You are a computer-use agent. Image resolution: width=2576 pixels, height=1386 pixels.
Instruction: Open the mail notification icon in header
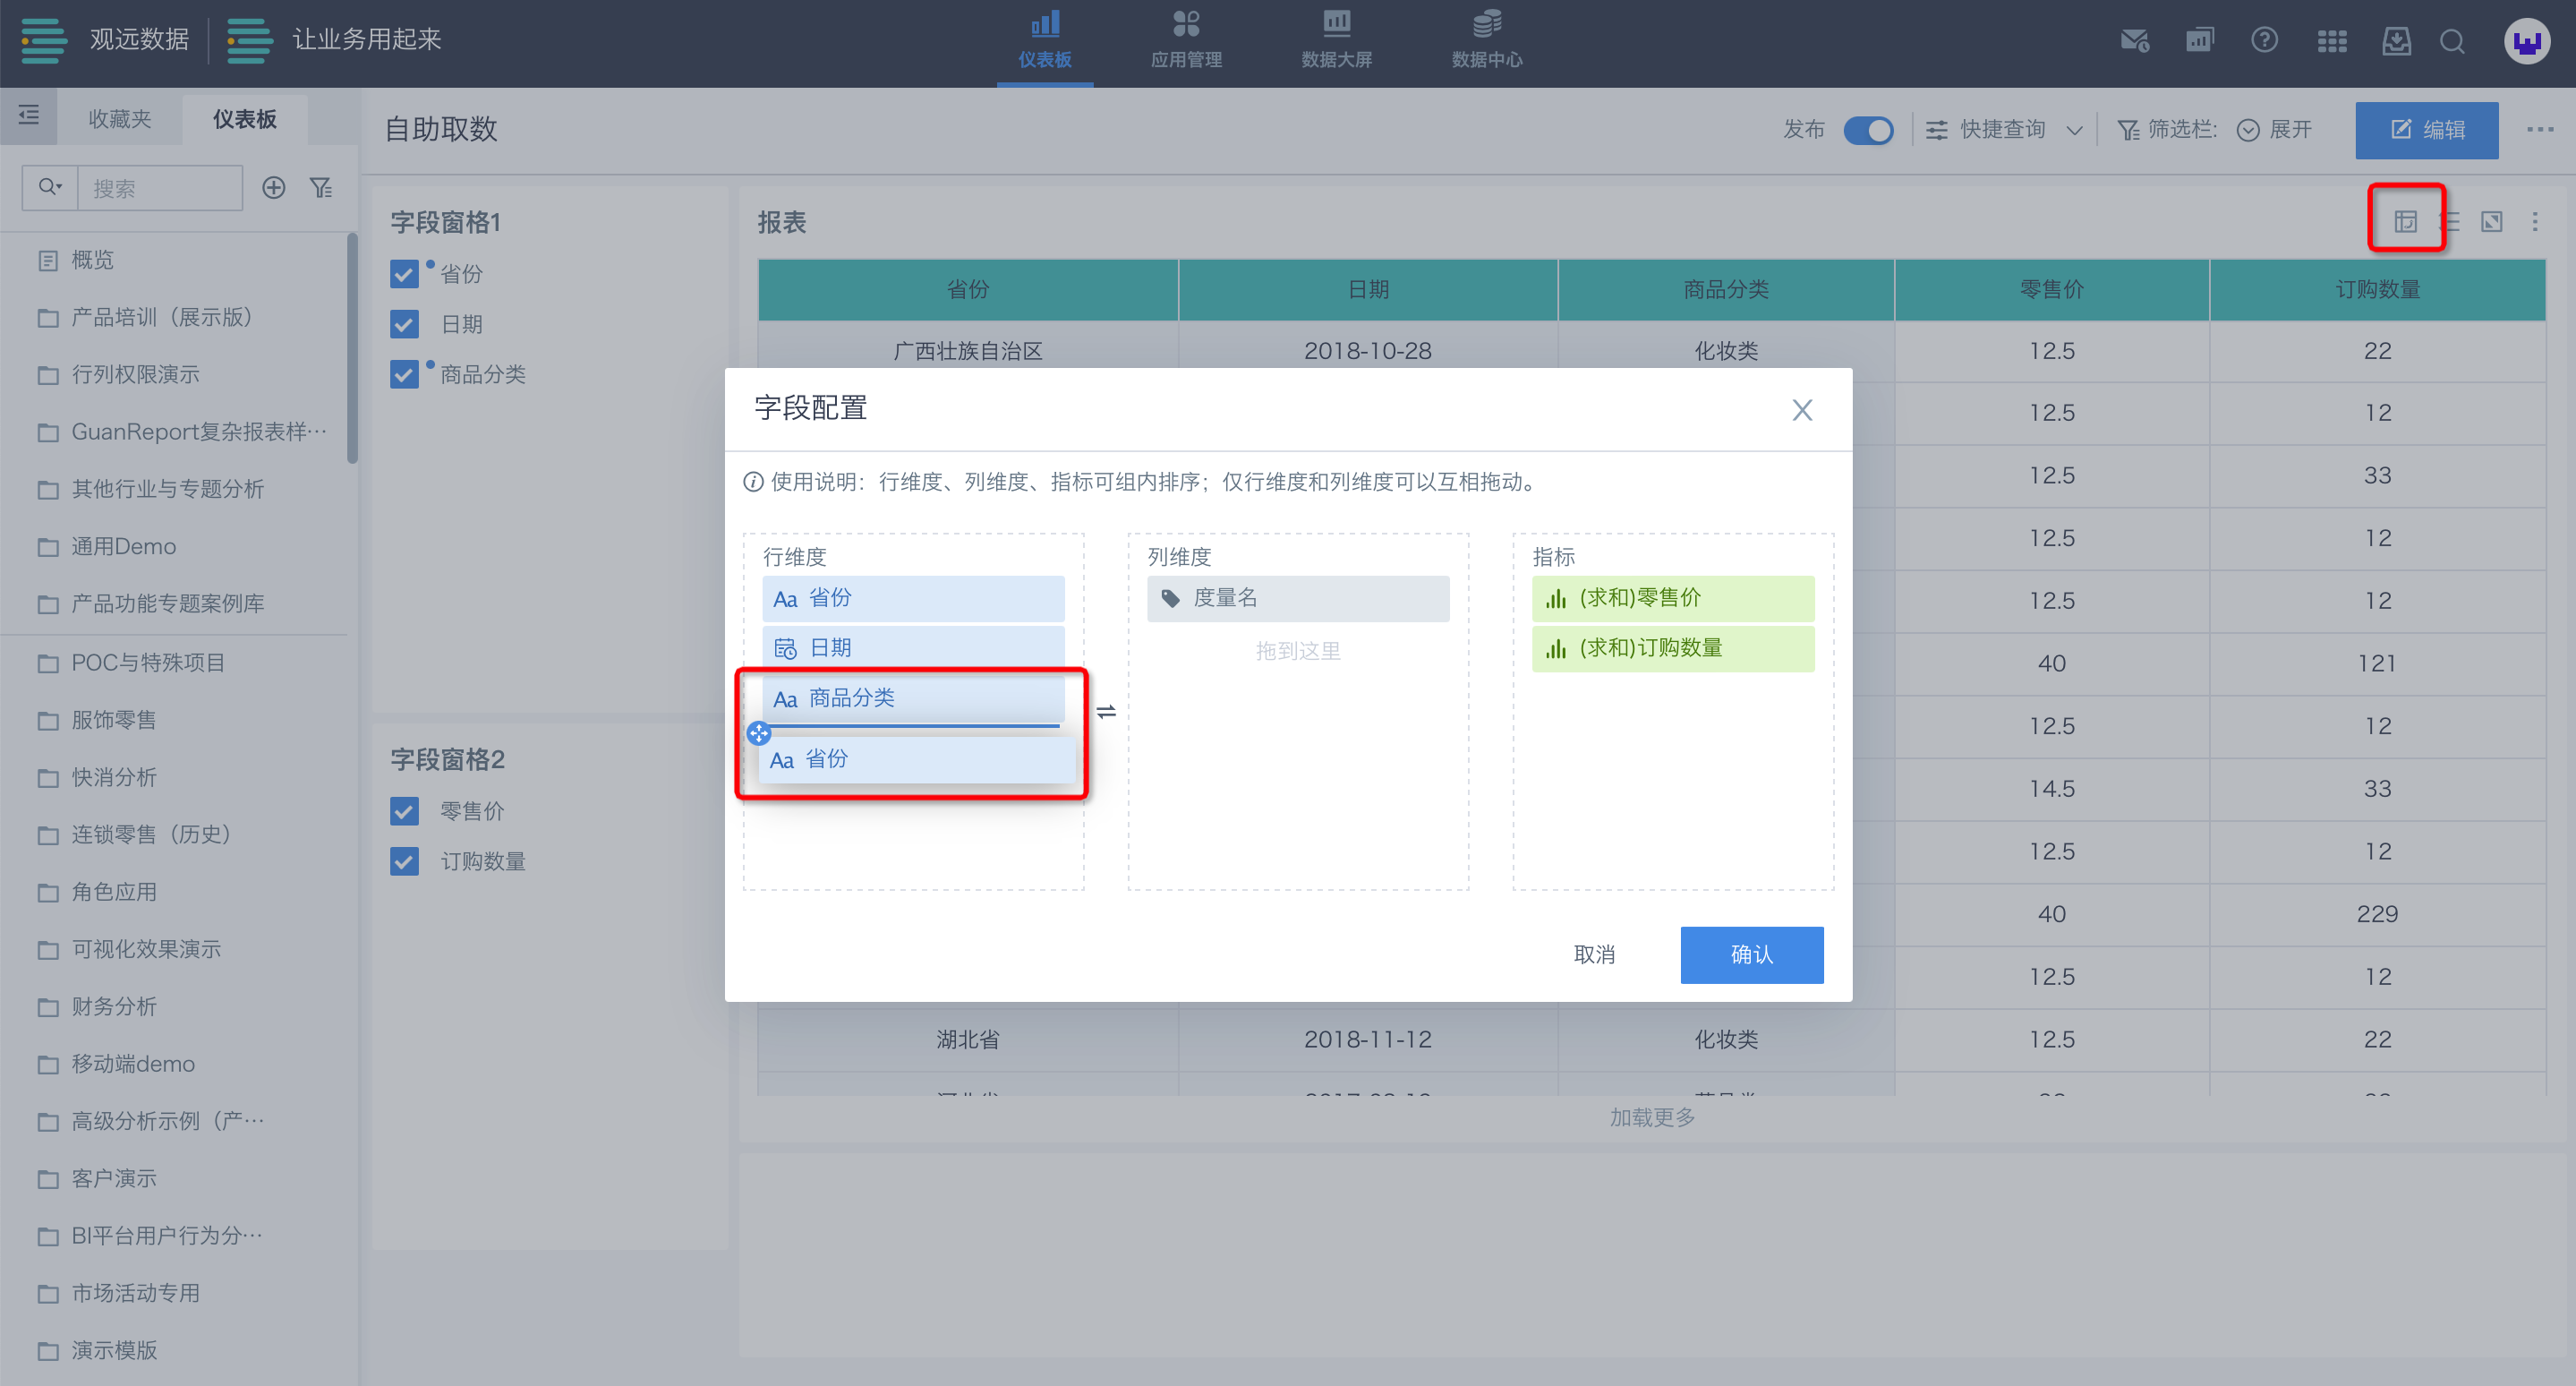2133,42
